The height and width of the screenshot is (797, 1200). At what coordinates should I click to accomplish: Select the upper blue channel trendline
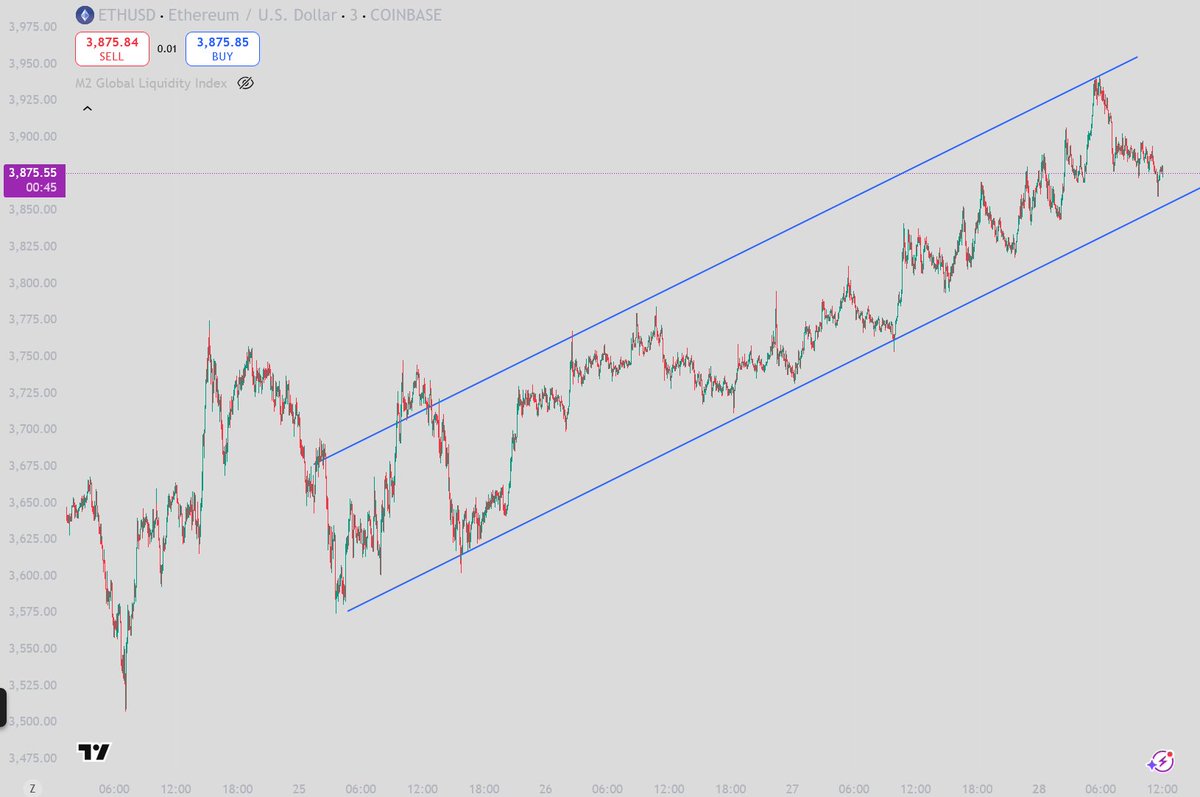732,258
